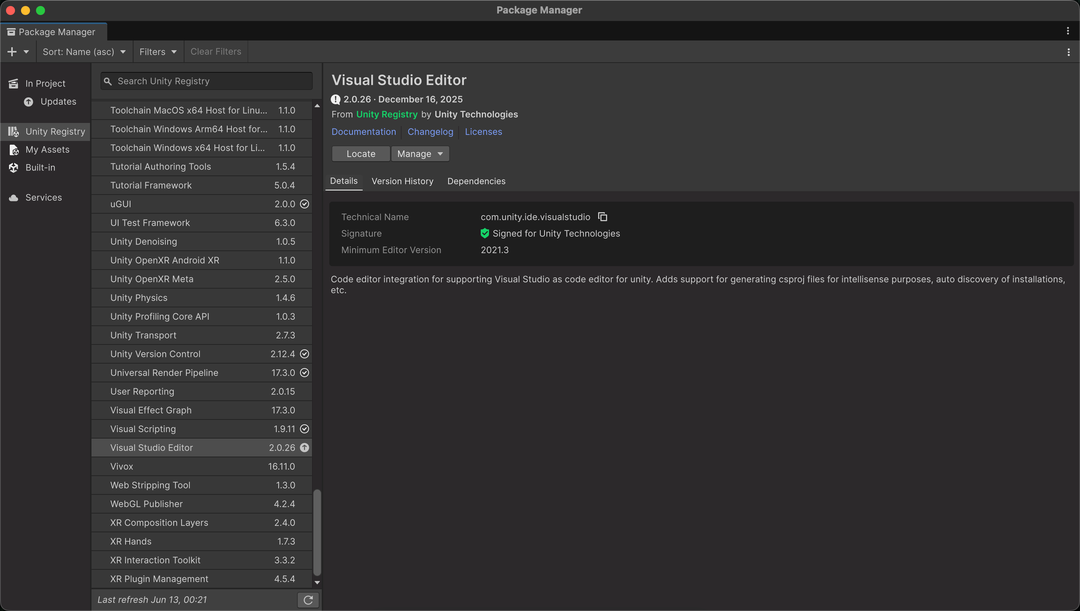Click the green signature shield icon
The image size is (1080, 611).
tap(485, 234)
